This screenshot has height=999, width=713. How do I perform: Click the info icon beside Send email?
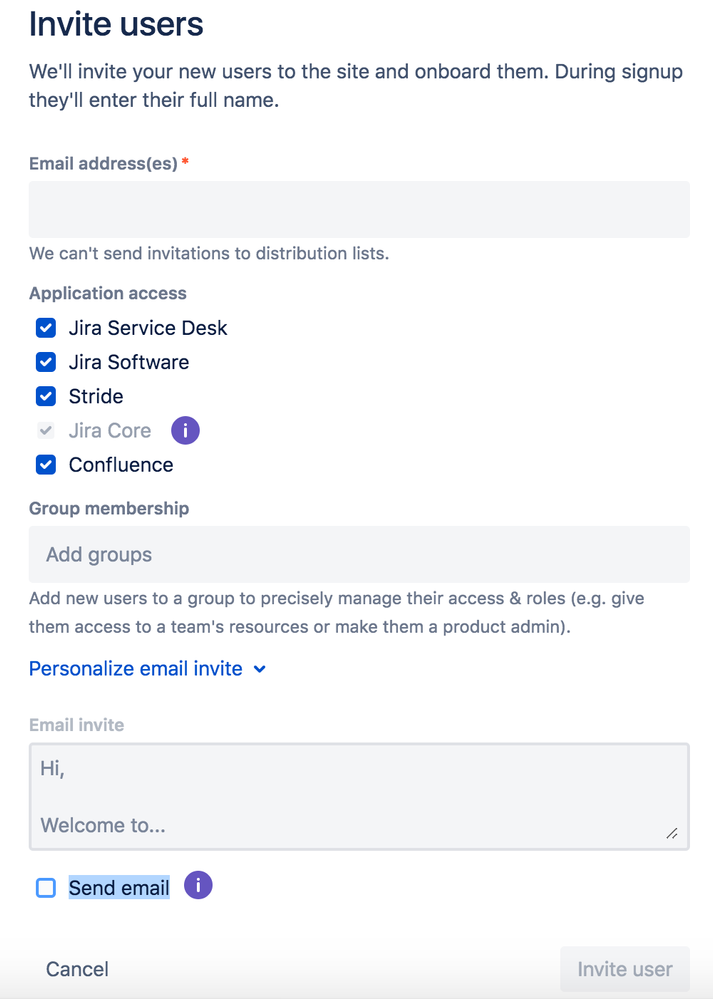(x=197, y=885)
